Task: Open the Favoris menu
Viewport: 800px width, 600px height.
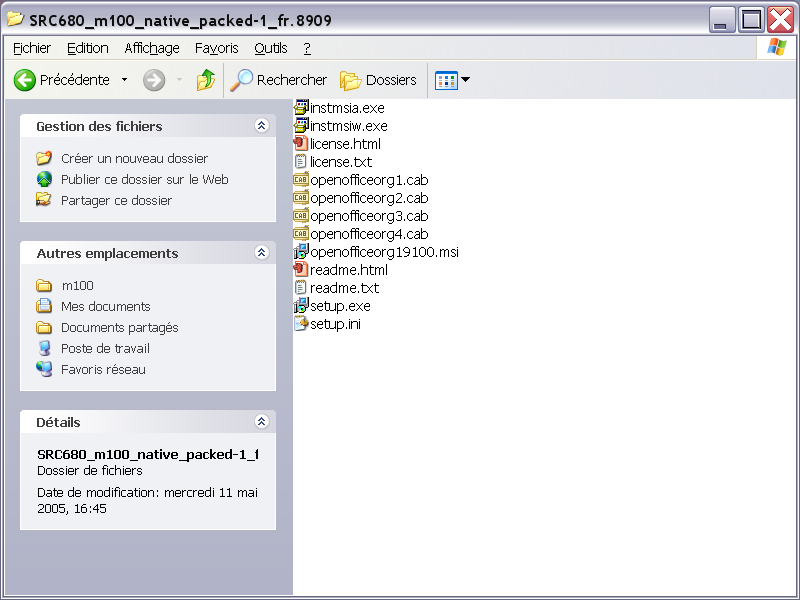Action: point(216,48)
